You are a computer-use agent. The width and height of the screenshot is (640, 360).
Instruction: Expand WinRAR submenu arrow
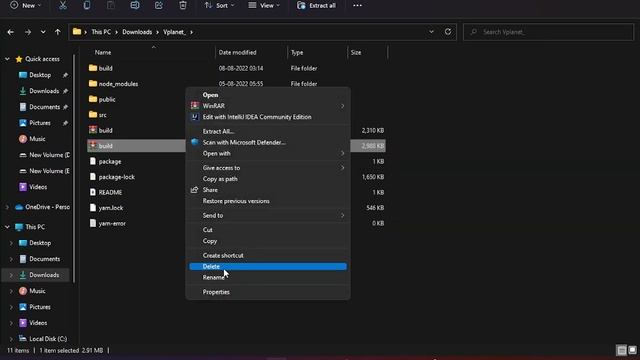coord(342,106)
